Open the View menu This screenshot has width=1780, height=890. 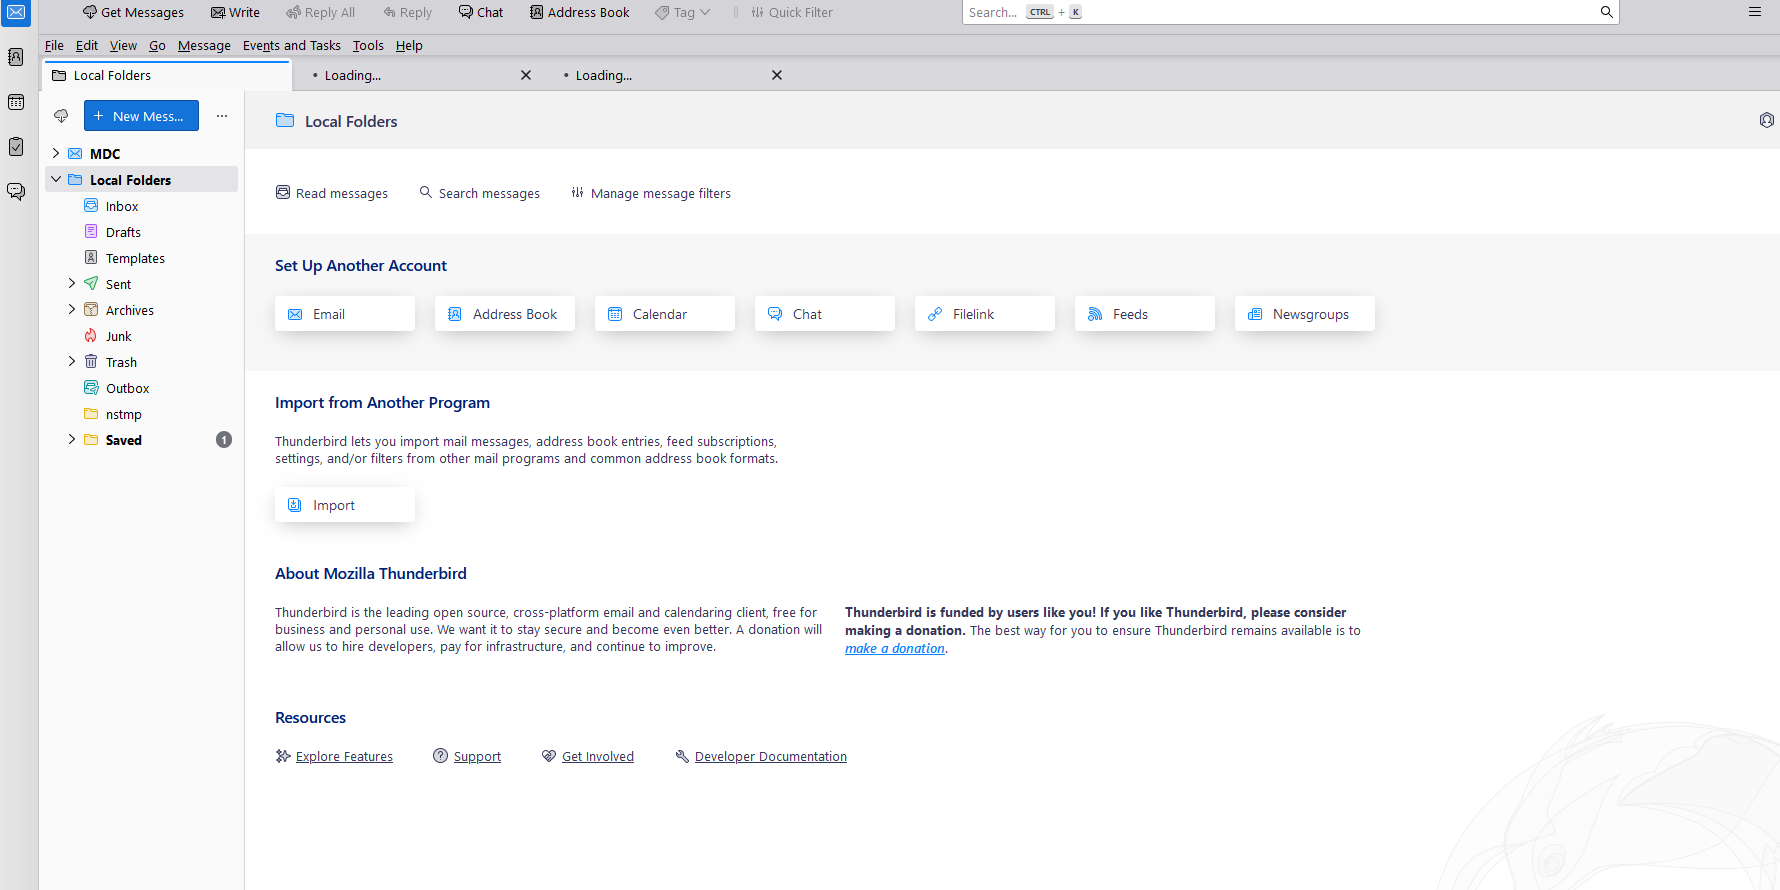pyautogui.click(x=123, y=46)
